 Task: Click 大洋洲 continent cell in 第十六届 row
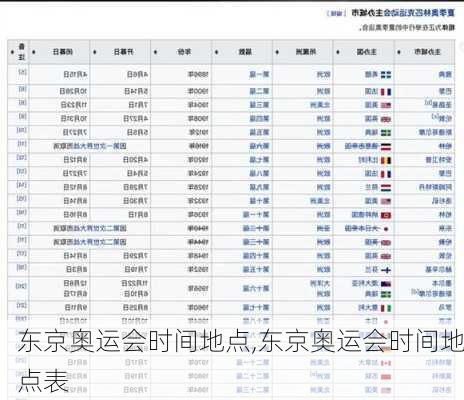coord(320,284)
